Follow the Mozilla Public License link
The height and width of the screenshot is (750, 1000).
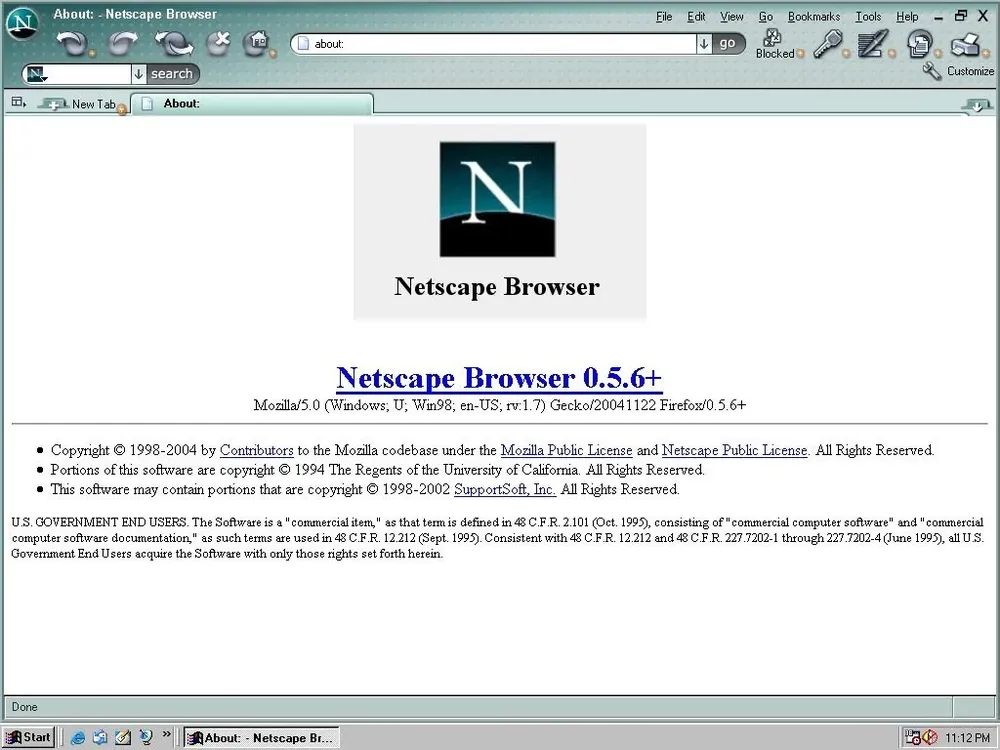[566, 451]
